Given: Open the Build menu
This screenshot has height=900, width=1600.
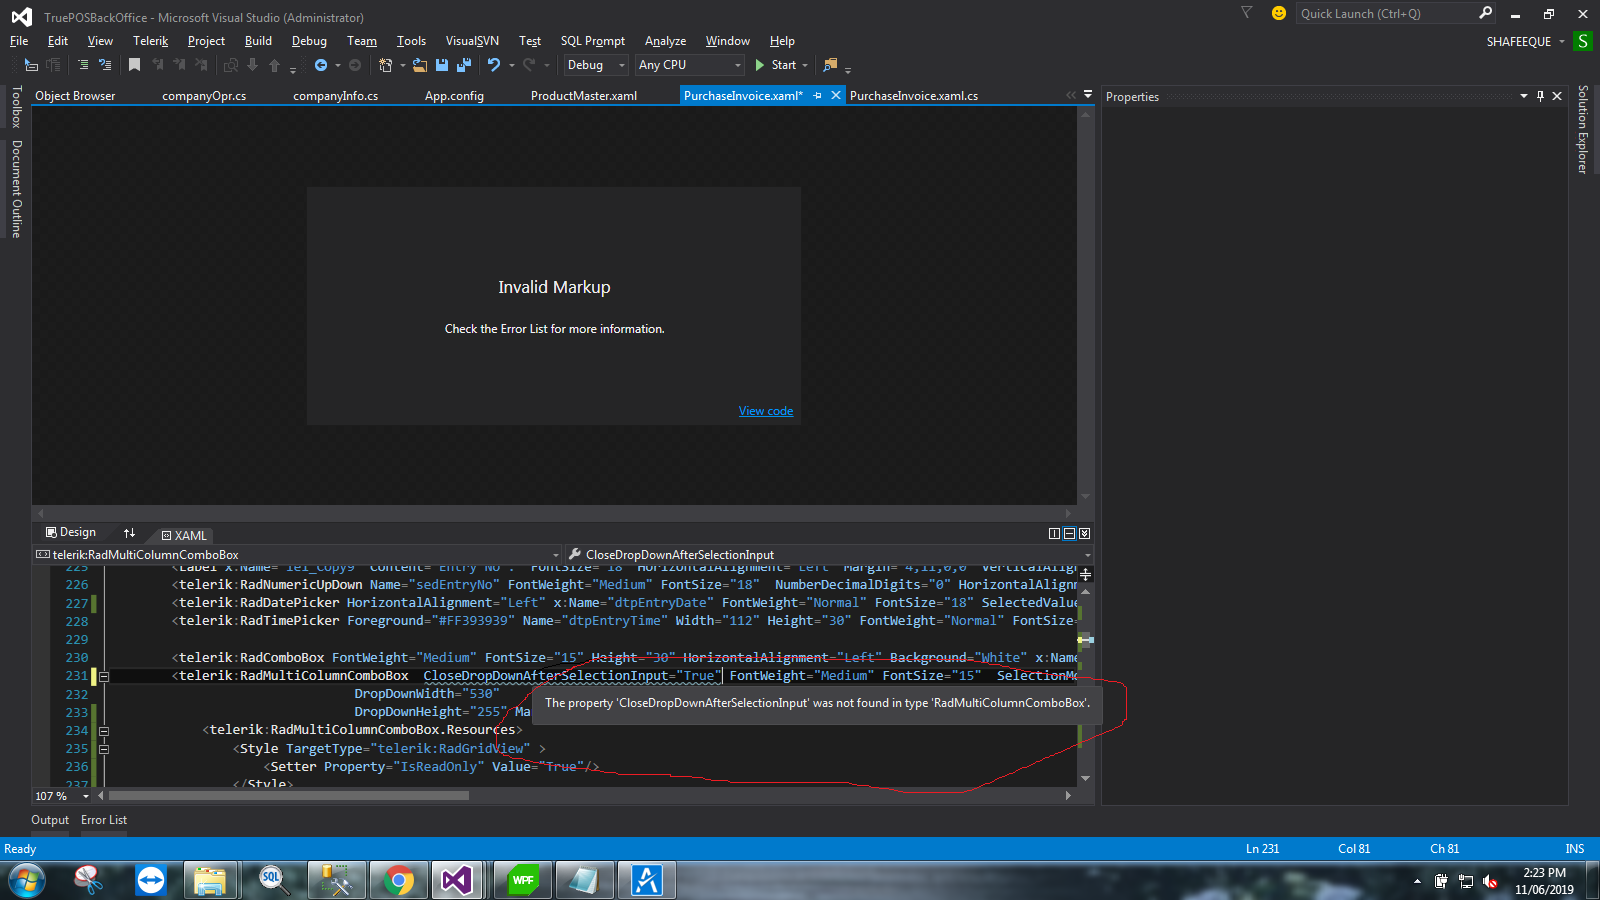Looking at the screenshot, I should click(258, 41).
